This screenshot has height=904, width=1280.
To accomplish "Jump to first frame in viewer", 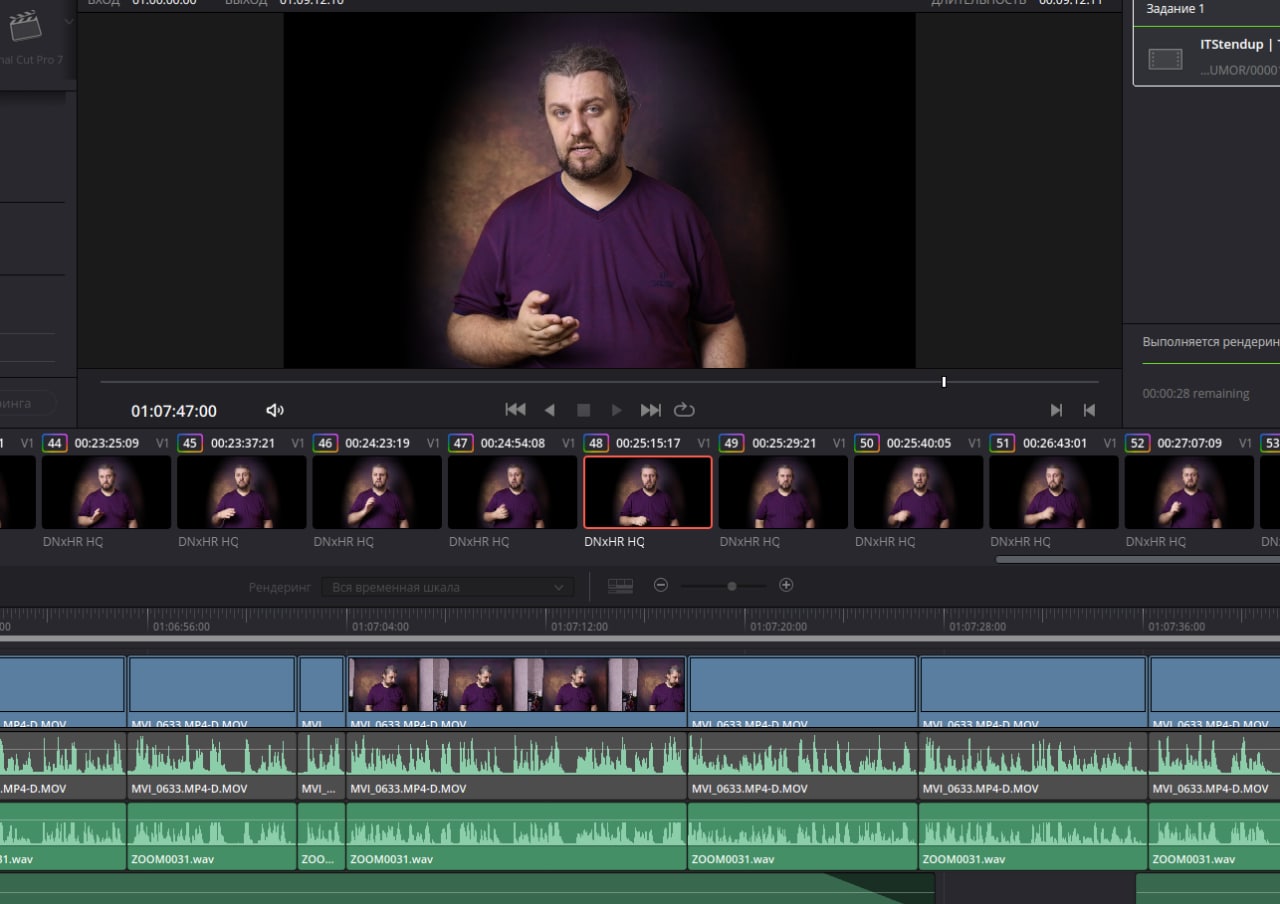I will click(x=515, y=410).
